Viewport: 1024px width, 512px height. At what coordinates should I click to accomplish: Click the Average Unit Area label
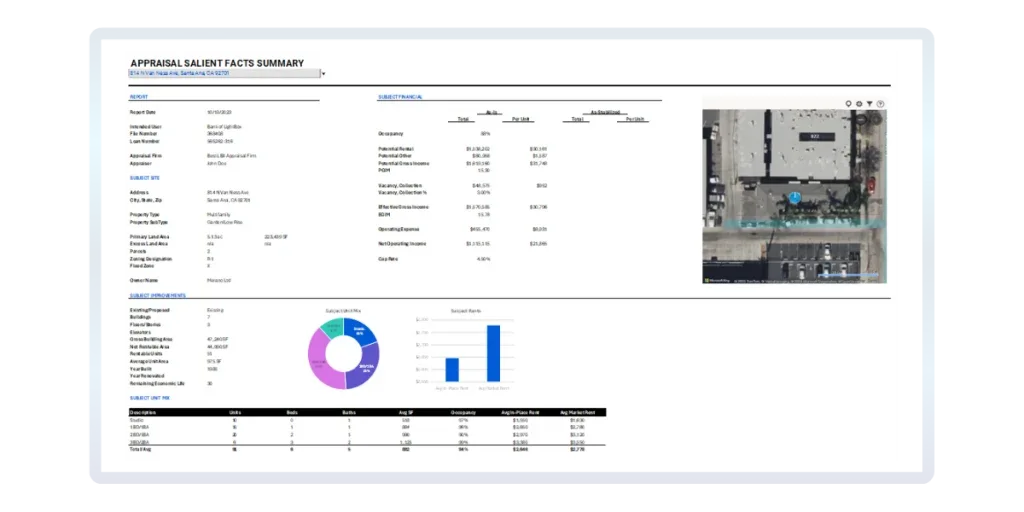tap(150, 362)
